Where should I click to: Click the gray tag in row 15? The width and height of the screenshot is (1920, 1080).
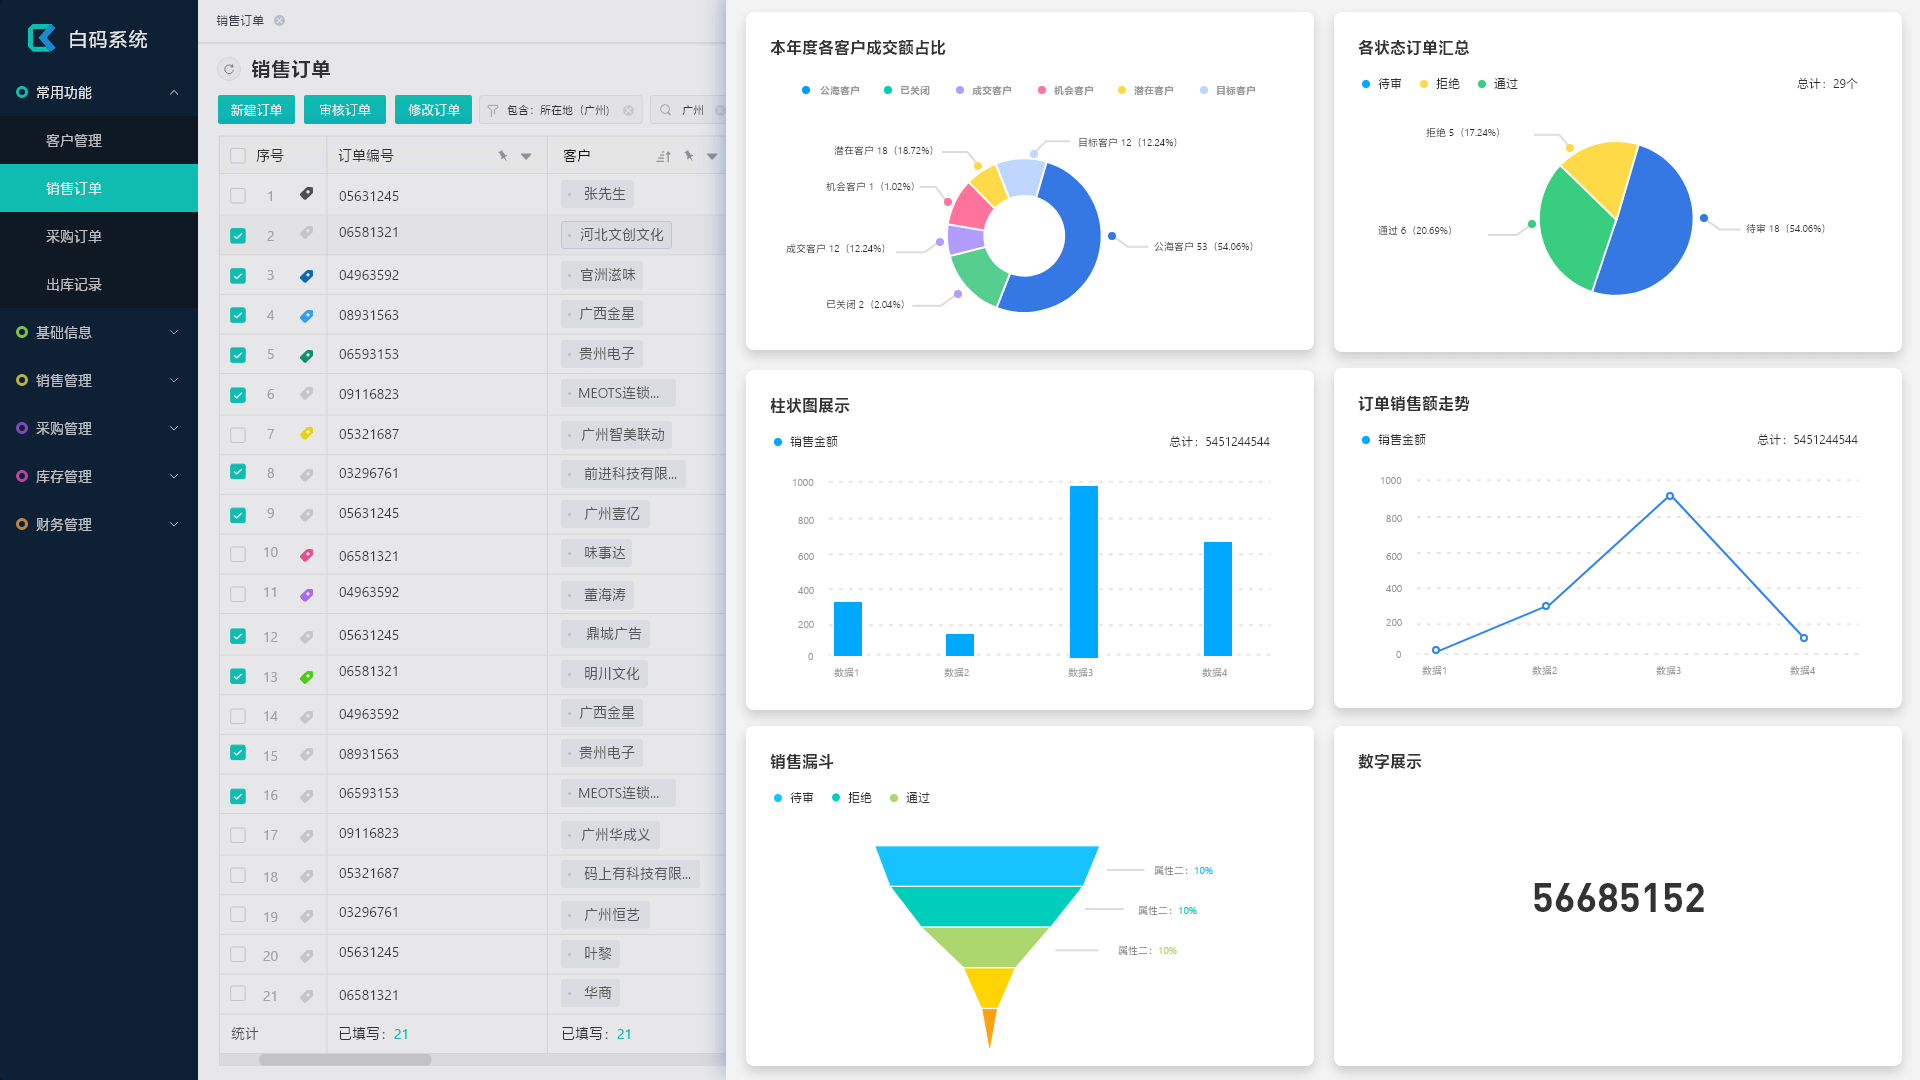click(x=307, y=755)
